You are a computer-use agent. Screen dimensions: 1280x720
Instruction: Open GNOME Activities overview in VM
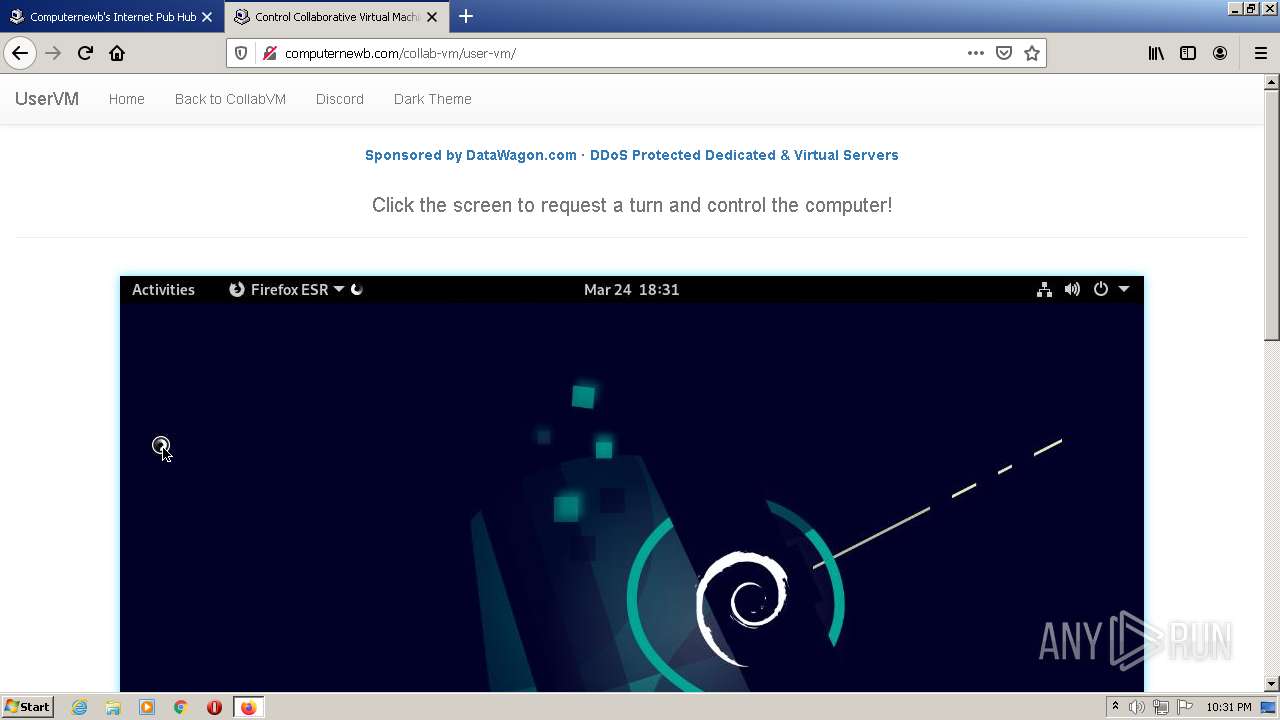pos(163,289)
